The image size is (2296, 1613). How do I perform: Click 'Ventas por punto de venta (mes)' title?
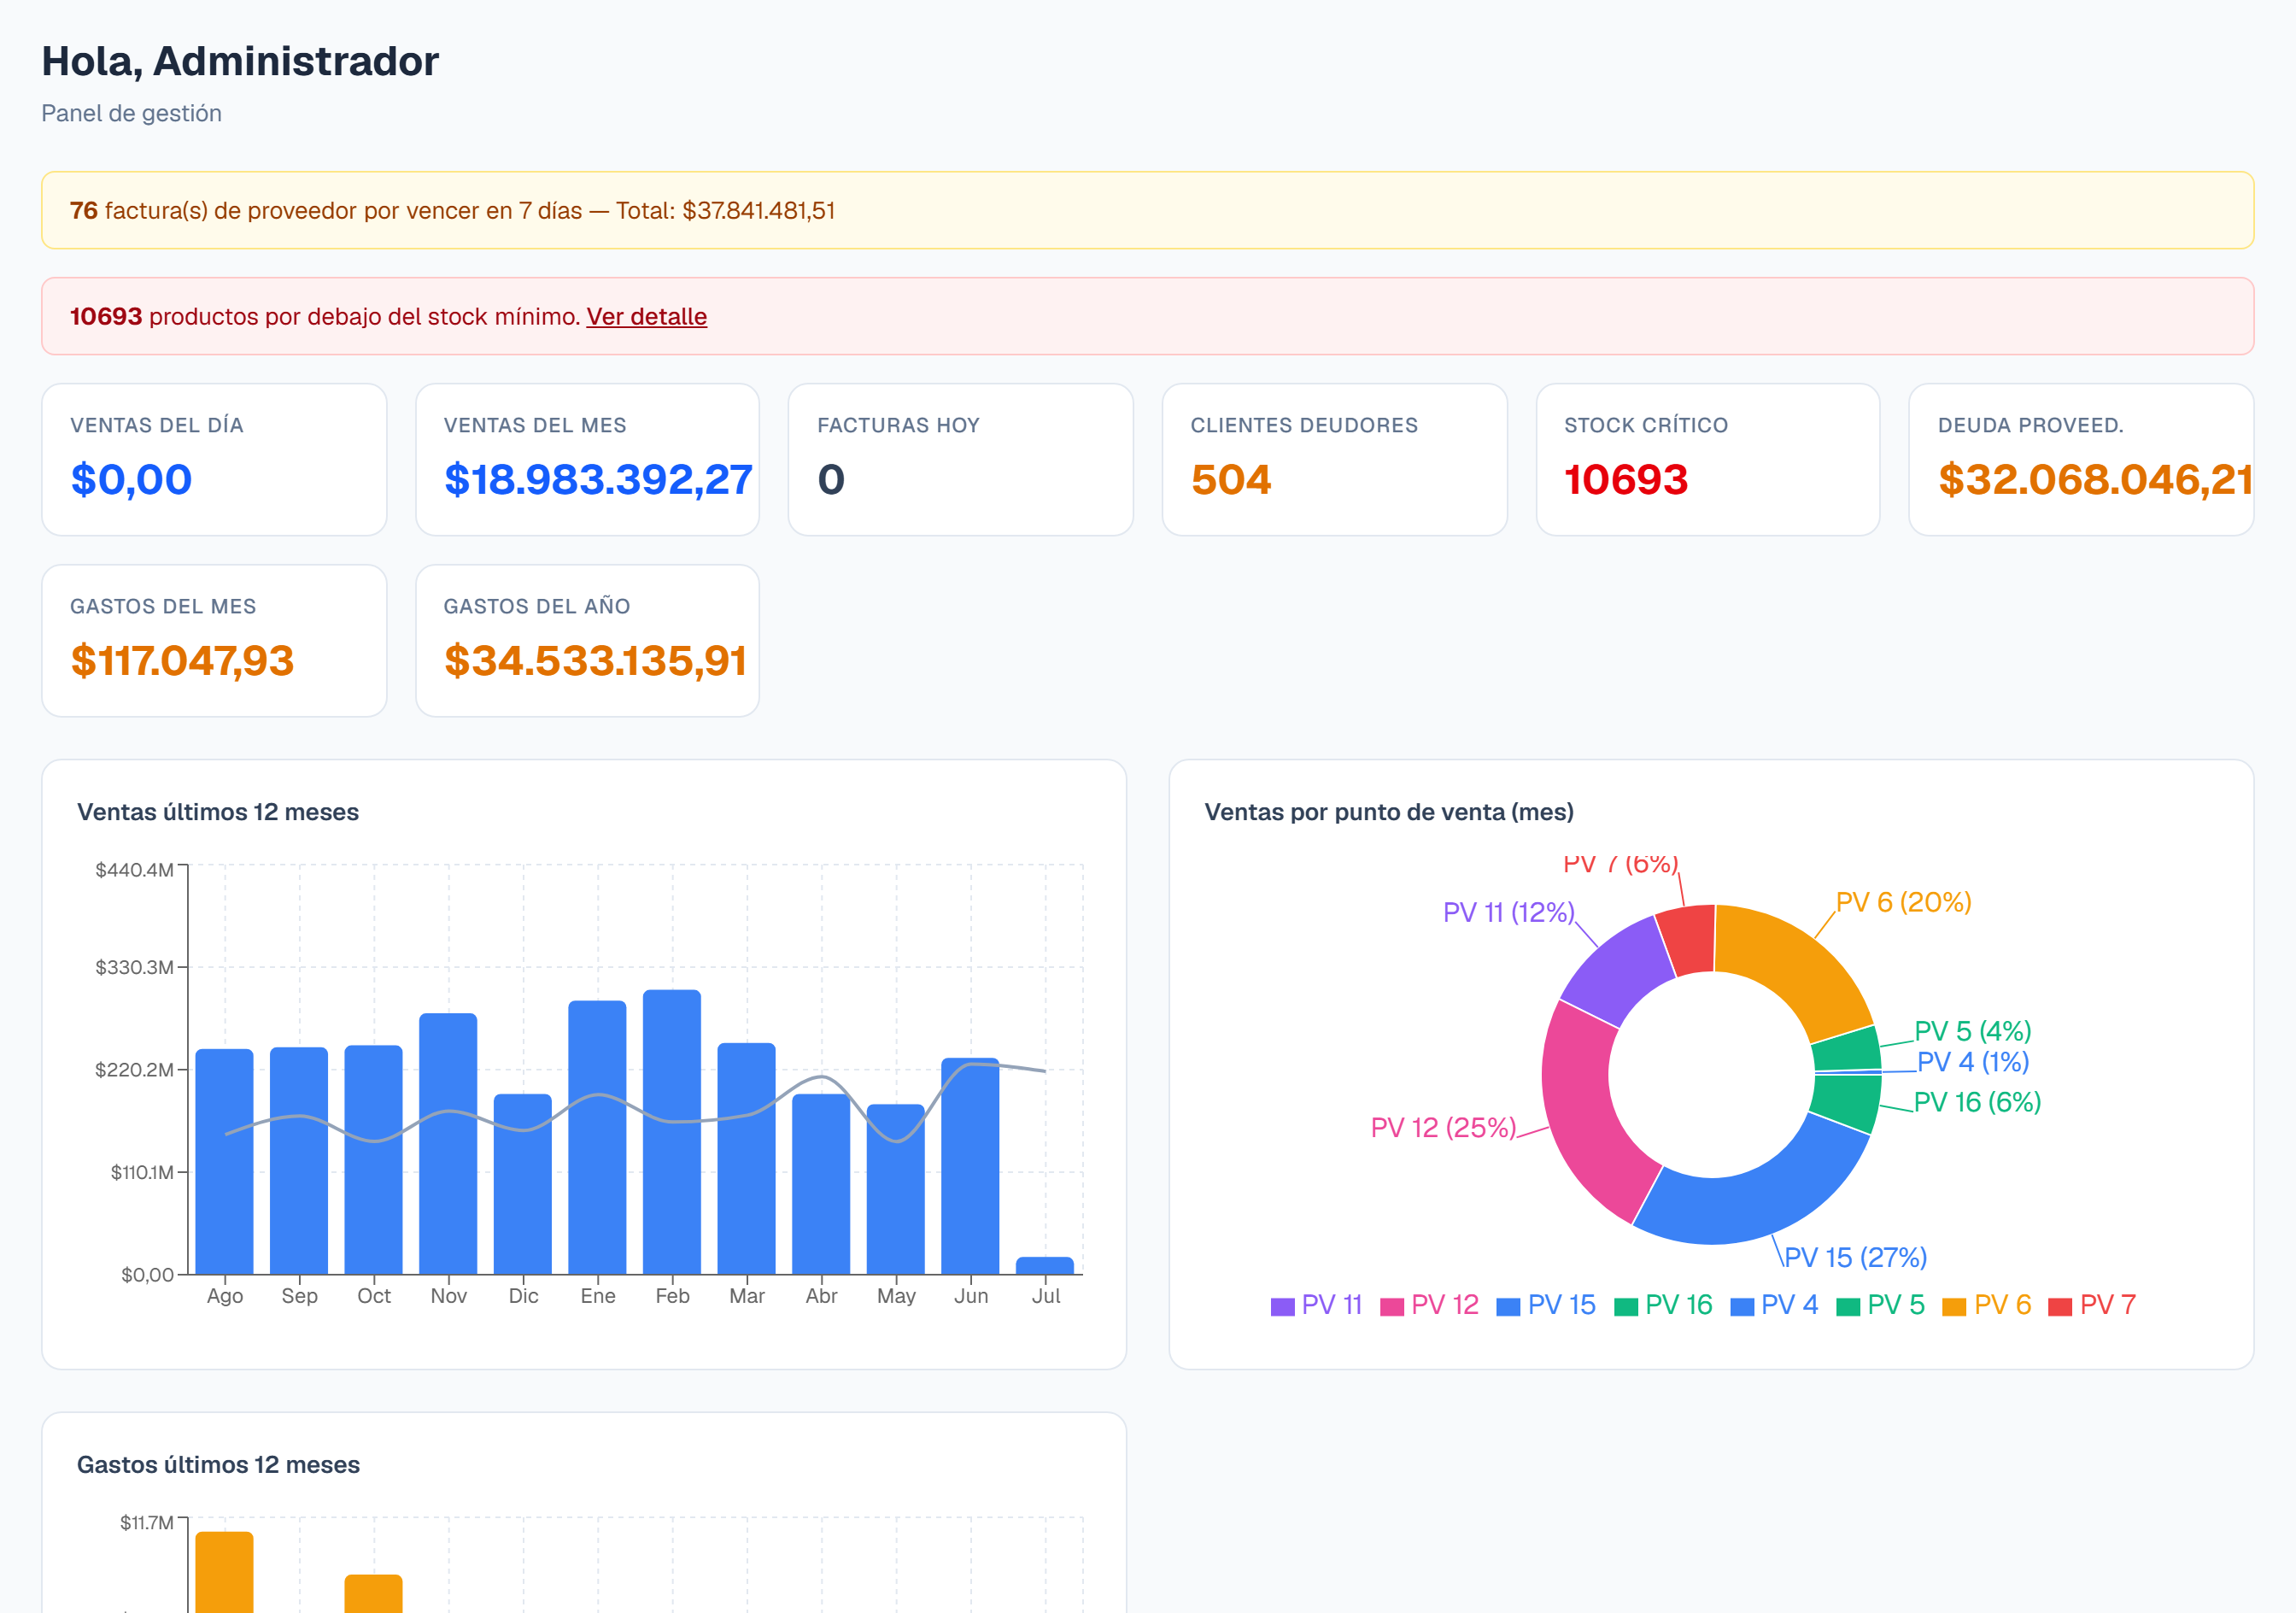1389,812
